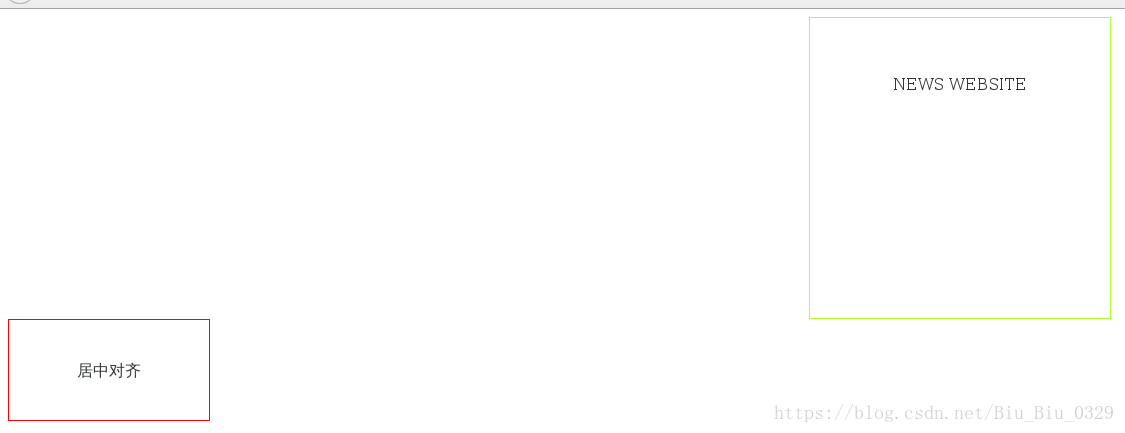Click the character 居 in red box
The image size is (1125, 433).
[x=85, y=371]
